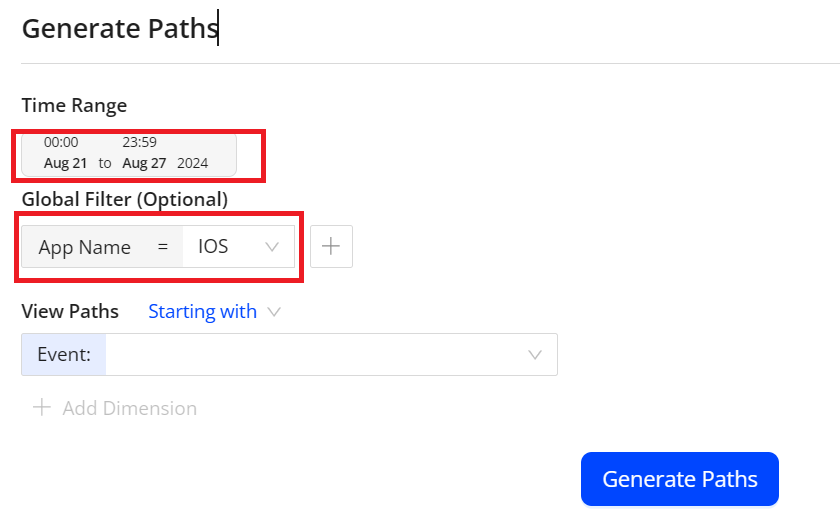The image size is (840, 524).
Task: Click the plus icon beside Add Dimension
Action: click(x=42, y=408)
